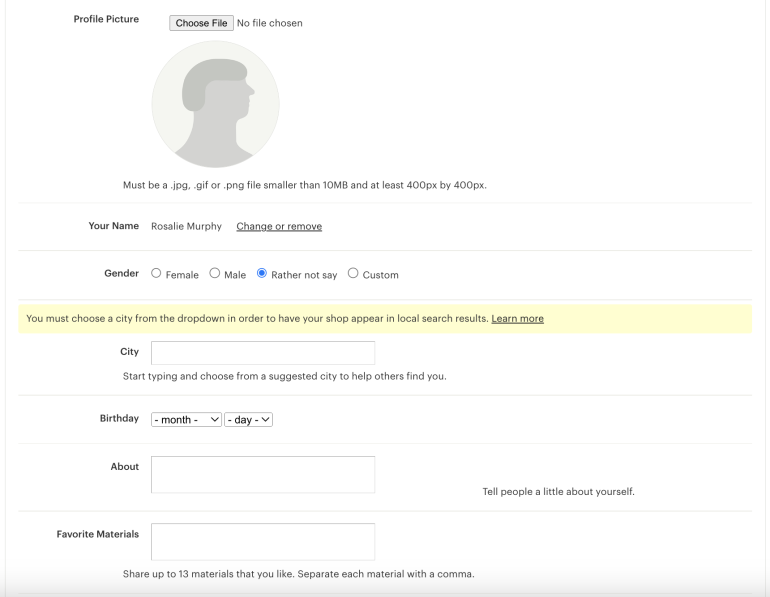Click the 'City' field label

[129, 352]
